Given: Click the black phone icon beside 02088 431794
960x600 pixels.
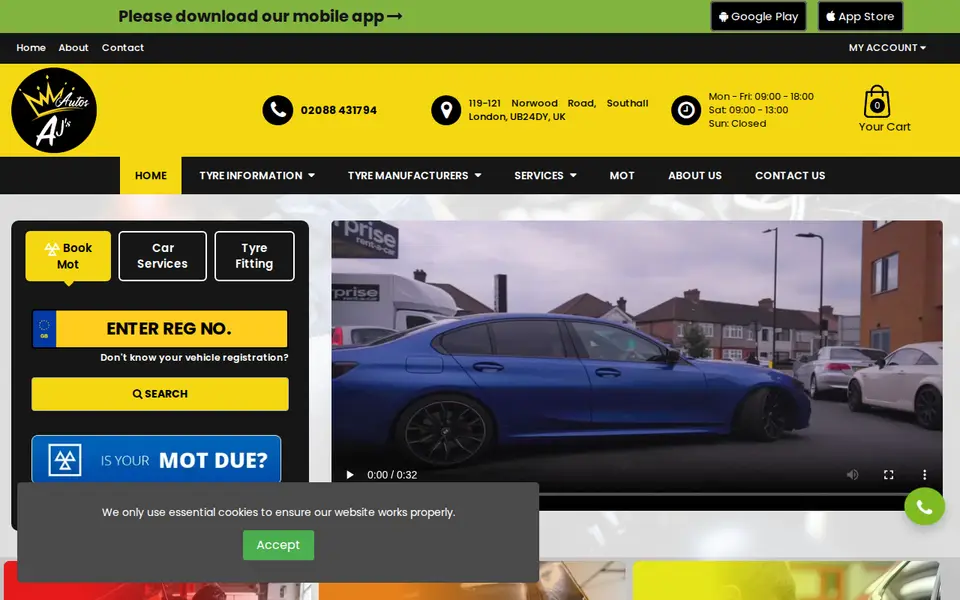Looking at the screenshot, I should pyautogui.click(x=277, y=110).
